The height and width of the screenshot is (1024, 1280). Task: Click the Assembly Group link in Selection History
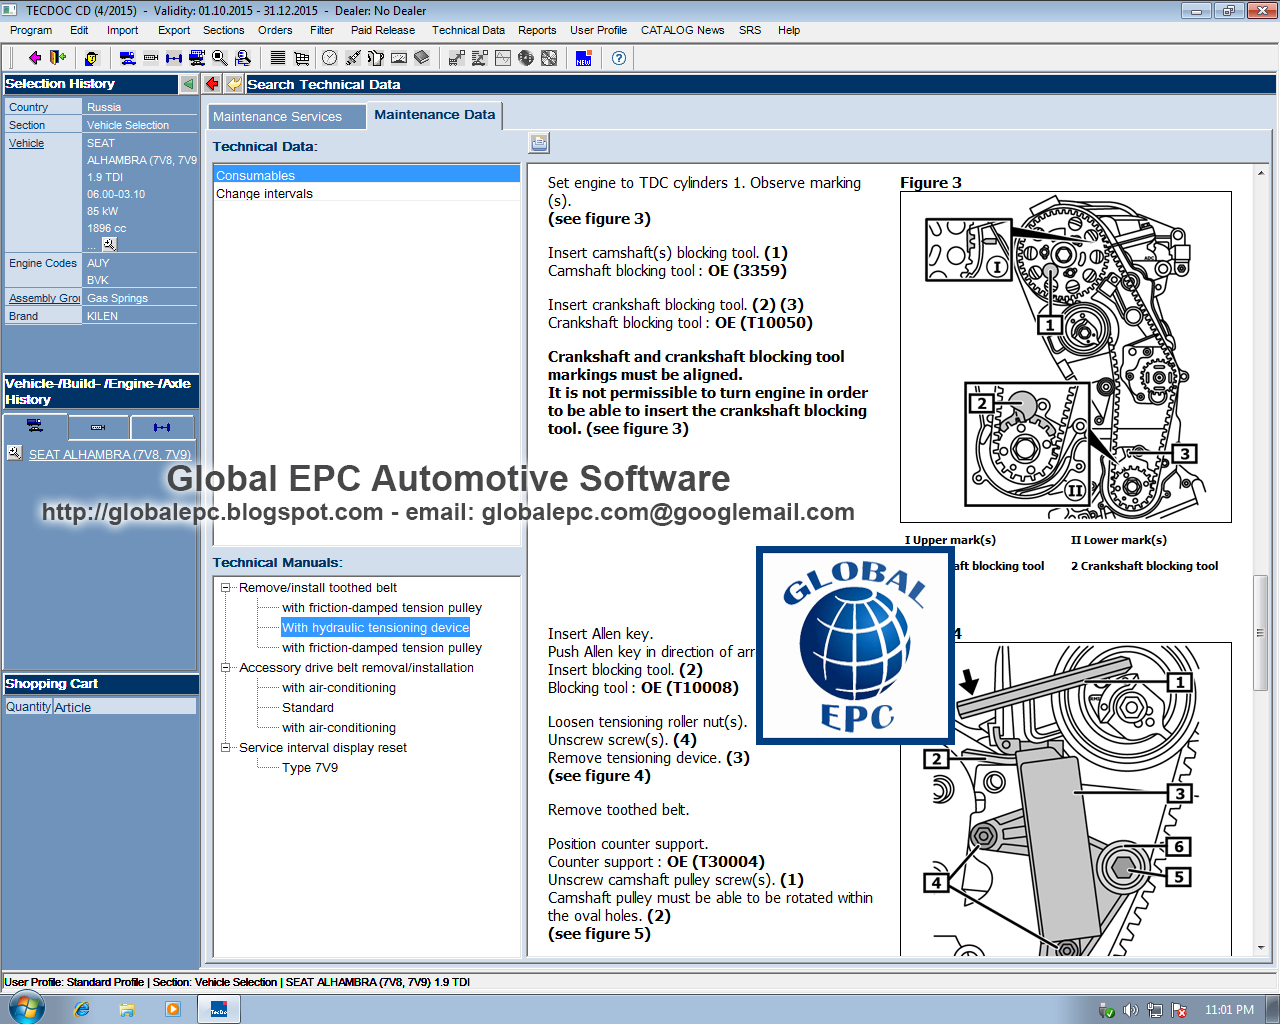coord(44,298)
